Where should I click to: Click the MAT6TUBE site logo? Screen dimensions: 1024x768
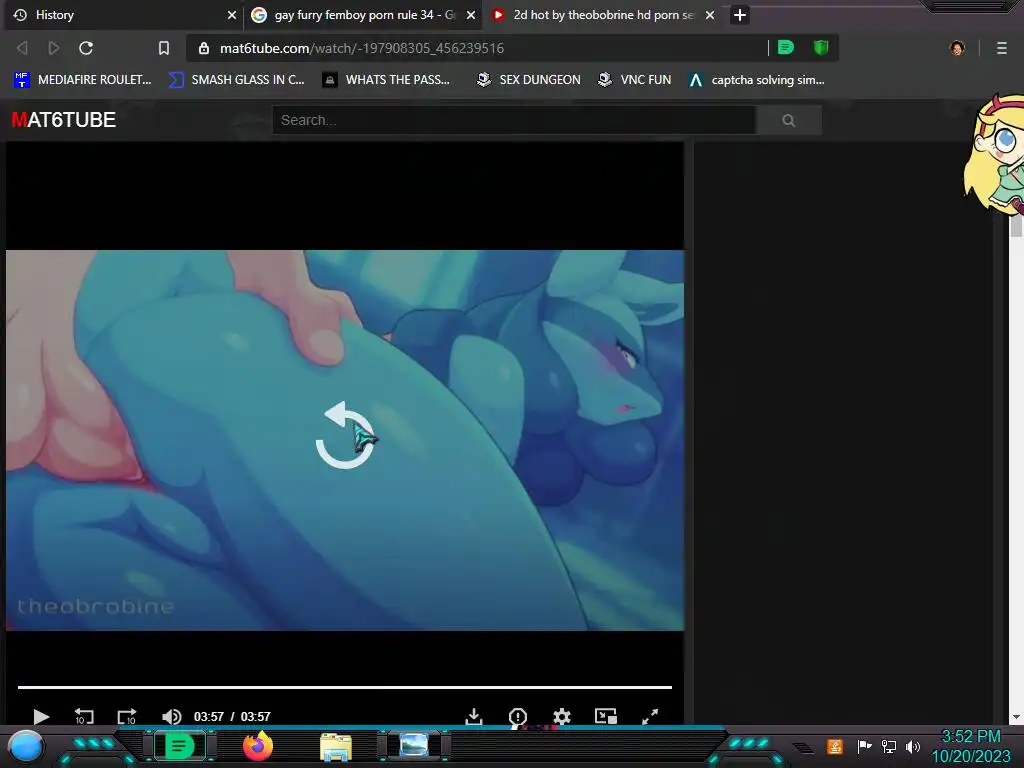[x=64, y=120]
